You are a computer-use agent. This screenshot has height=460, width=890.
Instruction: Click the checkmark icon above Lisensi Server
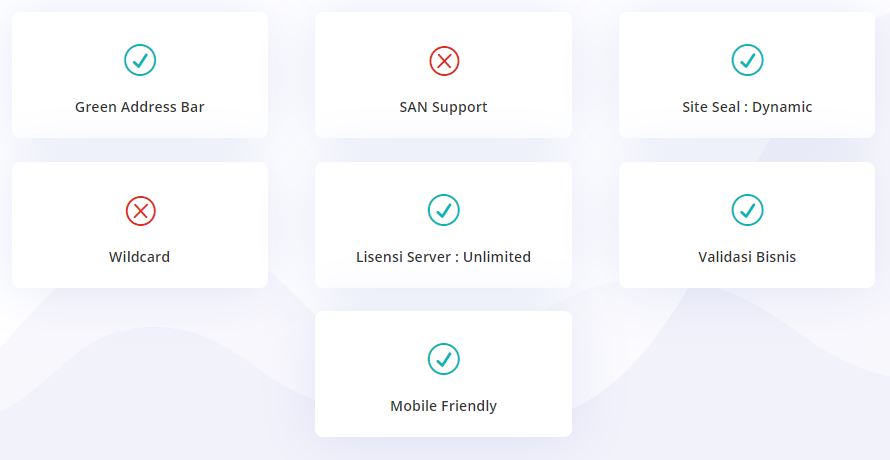[x=444, y=210]
